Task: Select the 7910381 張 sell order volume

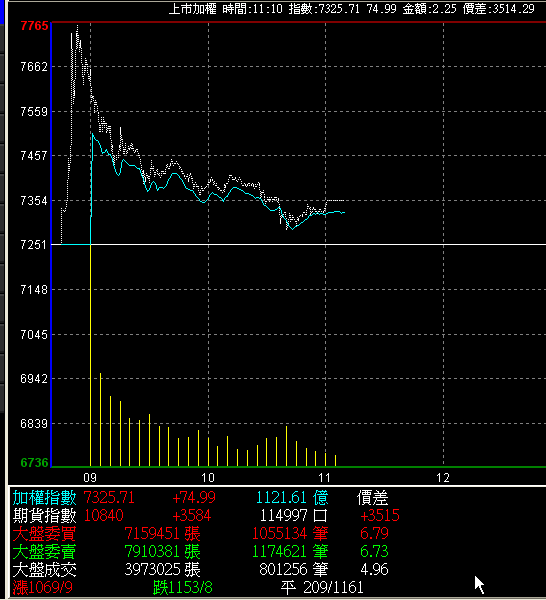Action: (x=163, y=552)
